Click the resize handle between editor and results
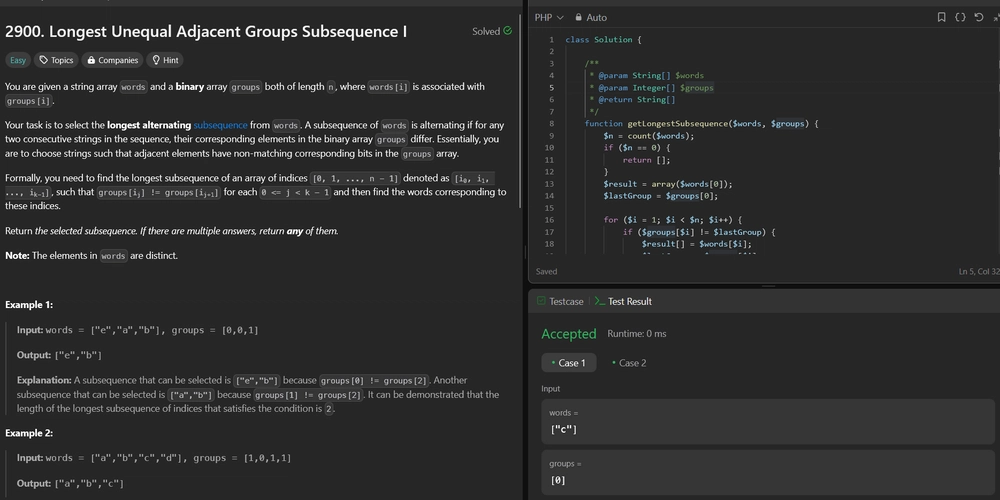Viewport: 1000px width, 500px height. 768,286
